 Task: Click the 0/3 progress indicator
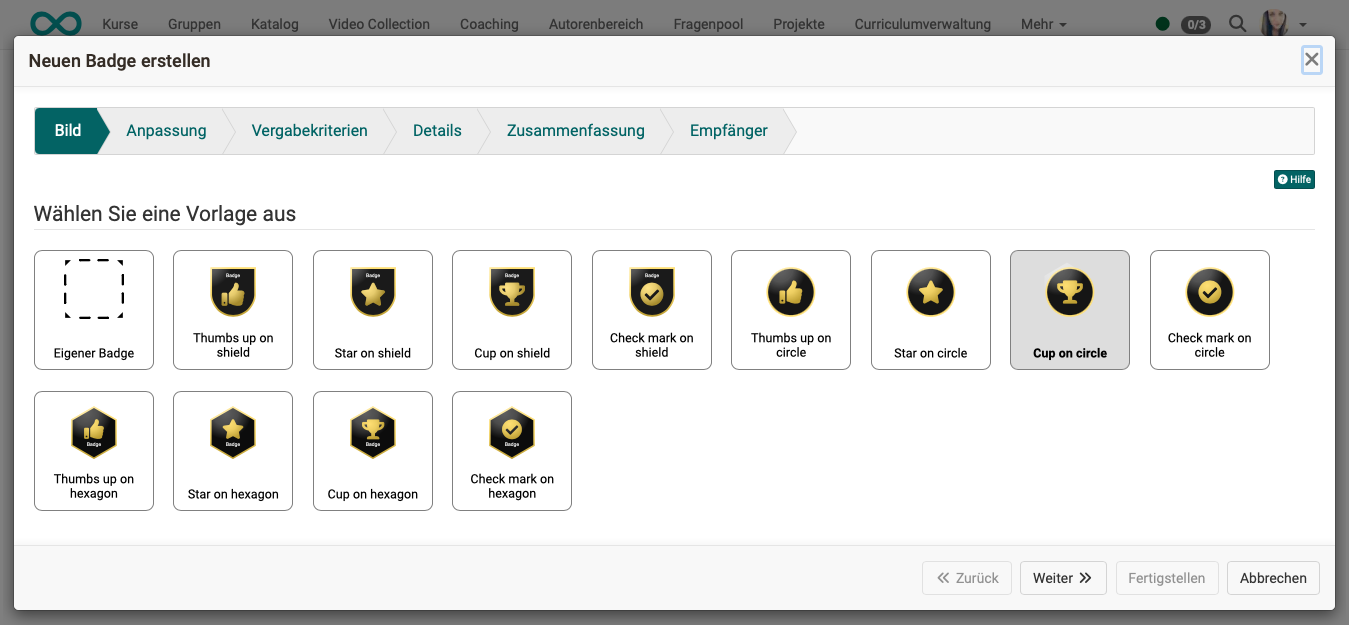(x=1194, y=23)
